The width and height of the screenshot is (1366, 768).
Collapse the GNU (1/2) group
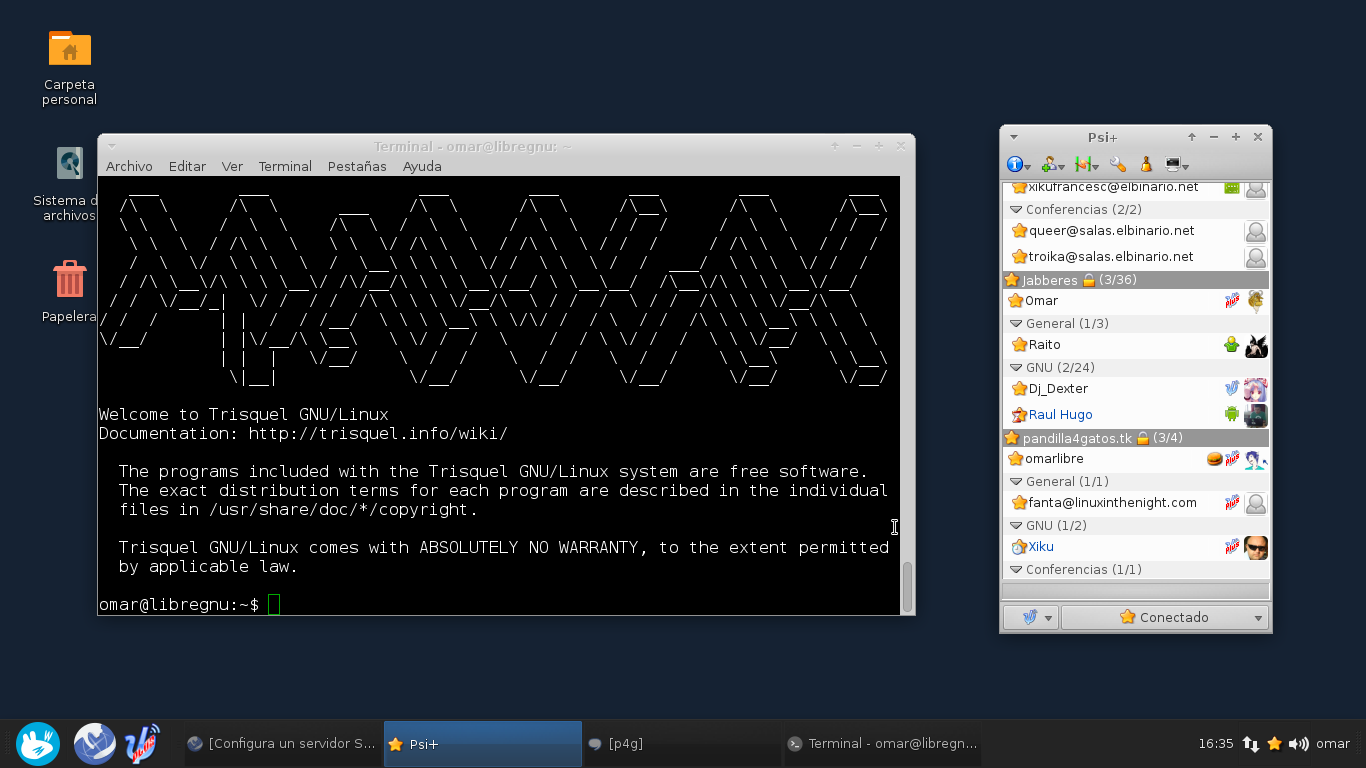click(1016, 526)
